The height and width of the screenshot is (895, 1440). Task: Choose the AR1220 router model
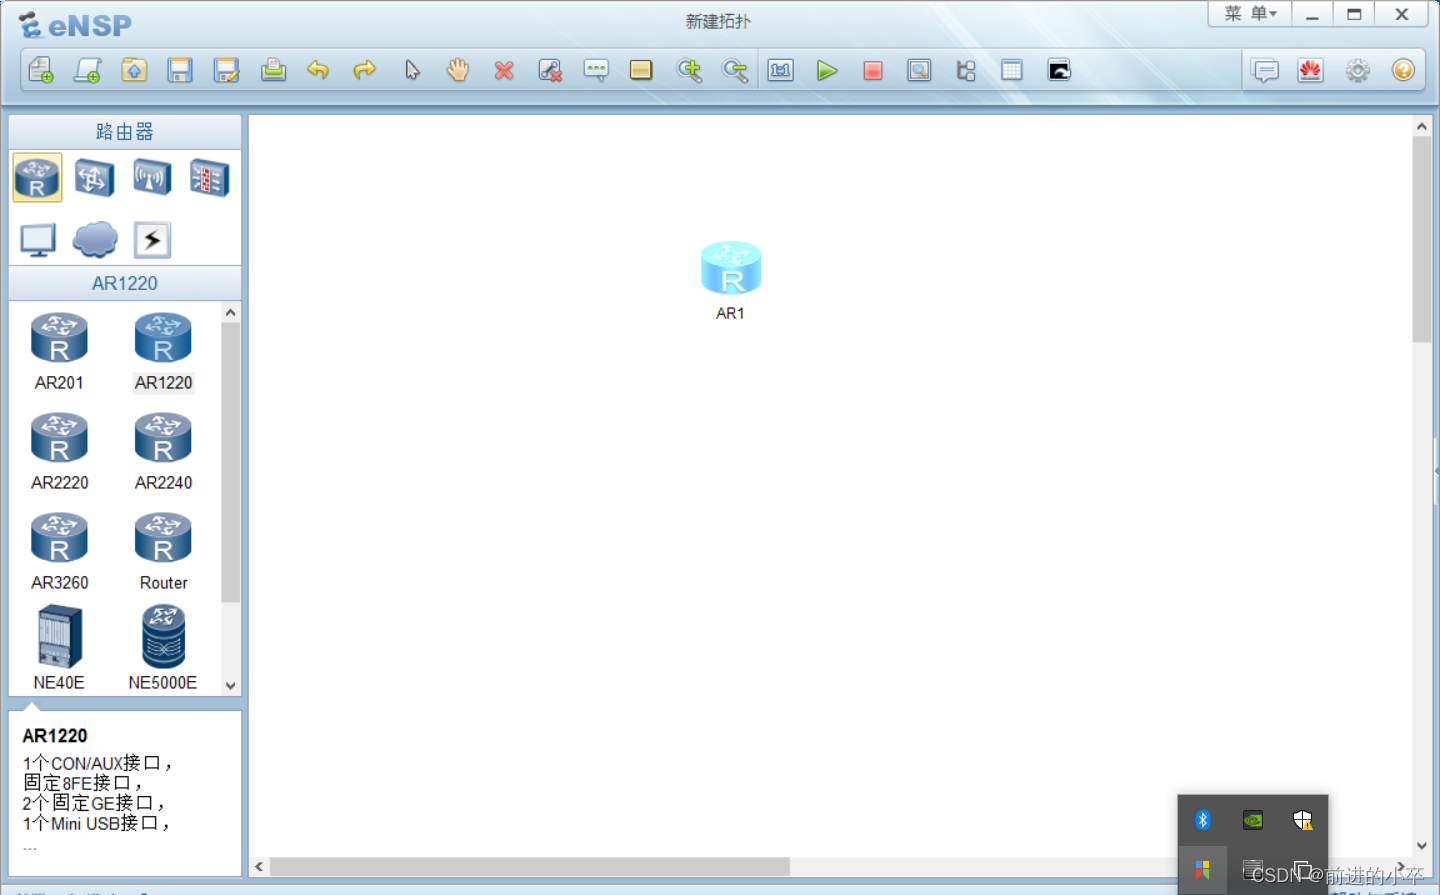point(163,352)
